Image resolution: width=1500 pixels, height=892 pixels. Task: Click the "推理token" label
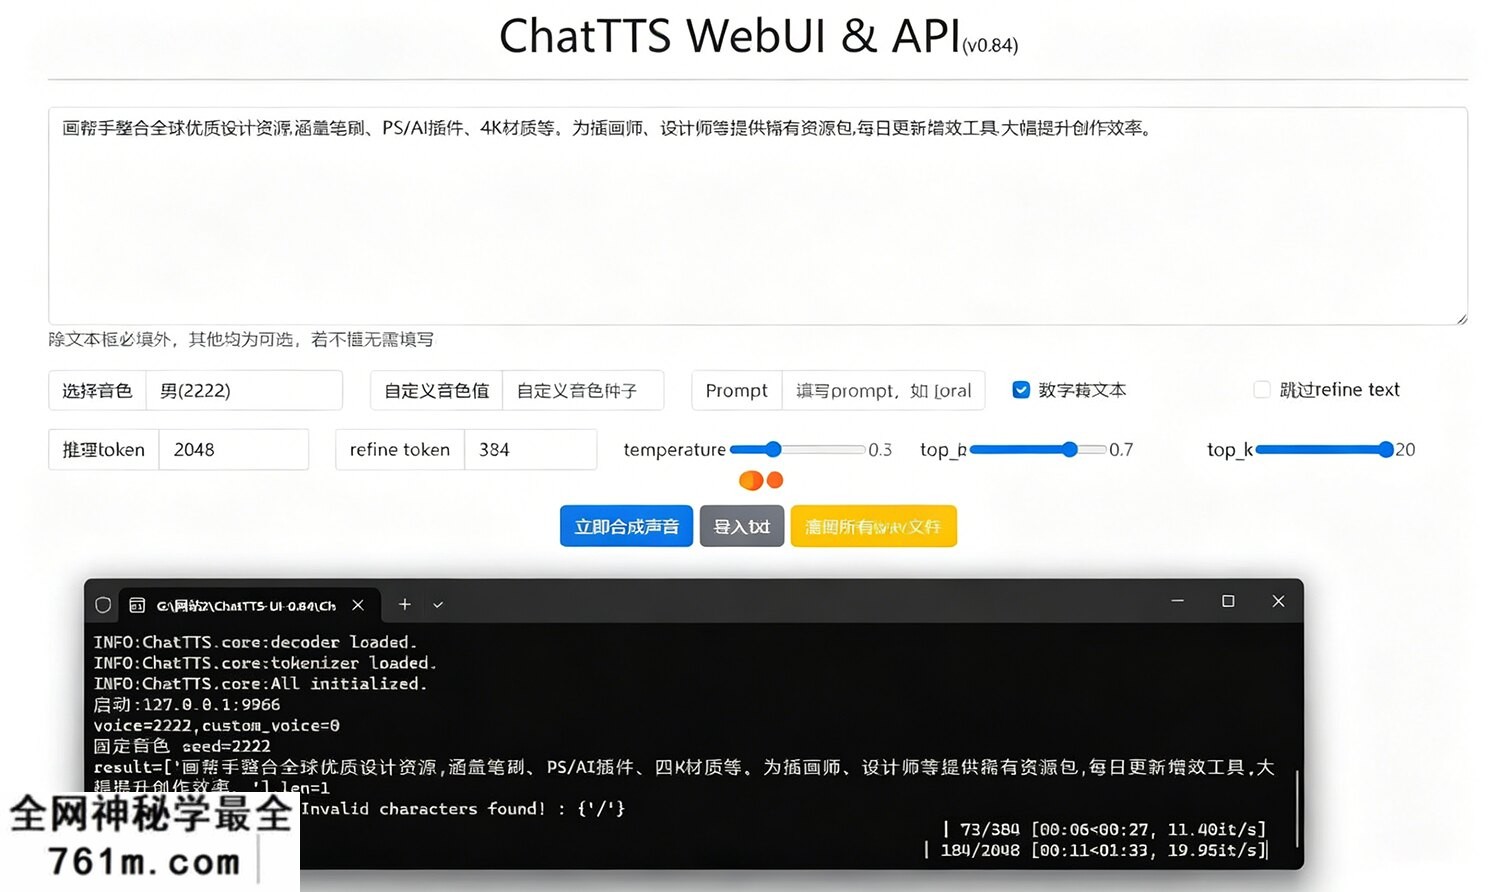pyautogui.click(x=104, y=450)
